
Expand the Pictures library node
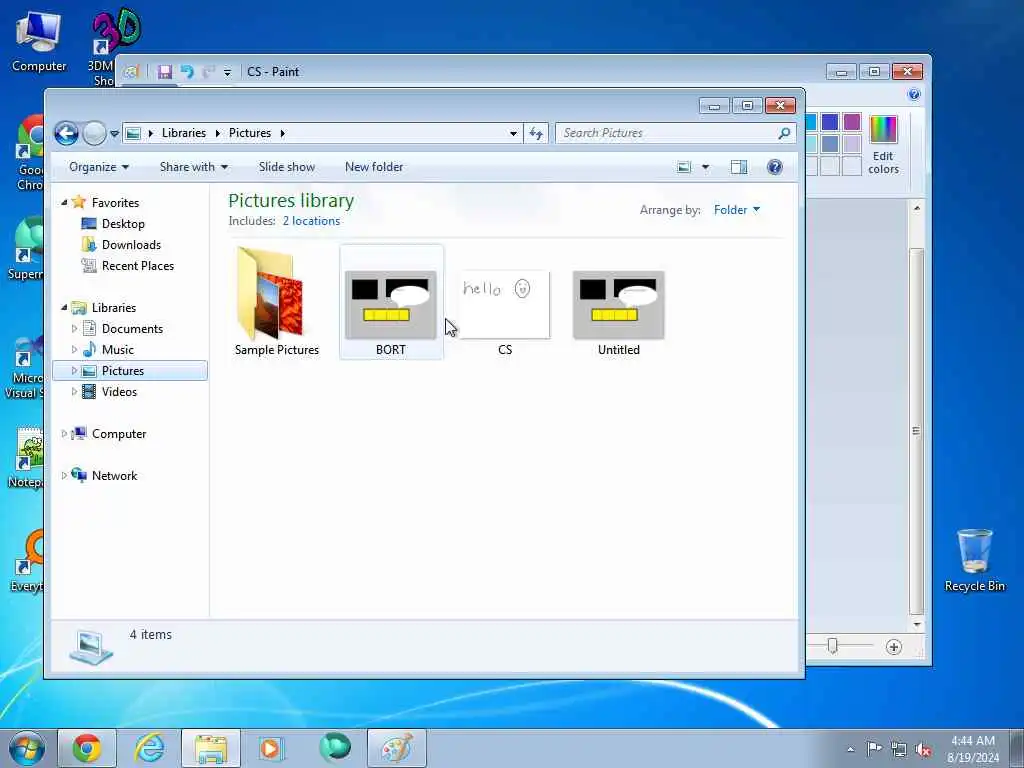pos(74,370)
